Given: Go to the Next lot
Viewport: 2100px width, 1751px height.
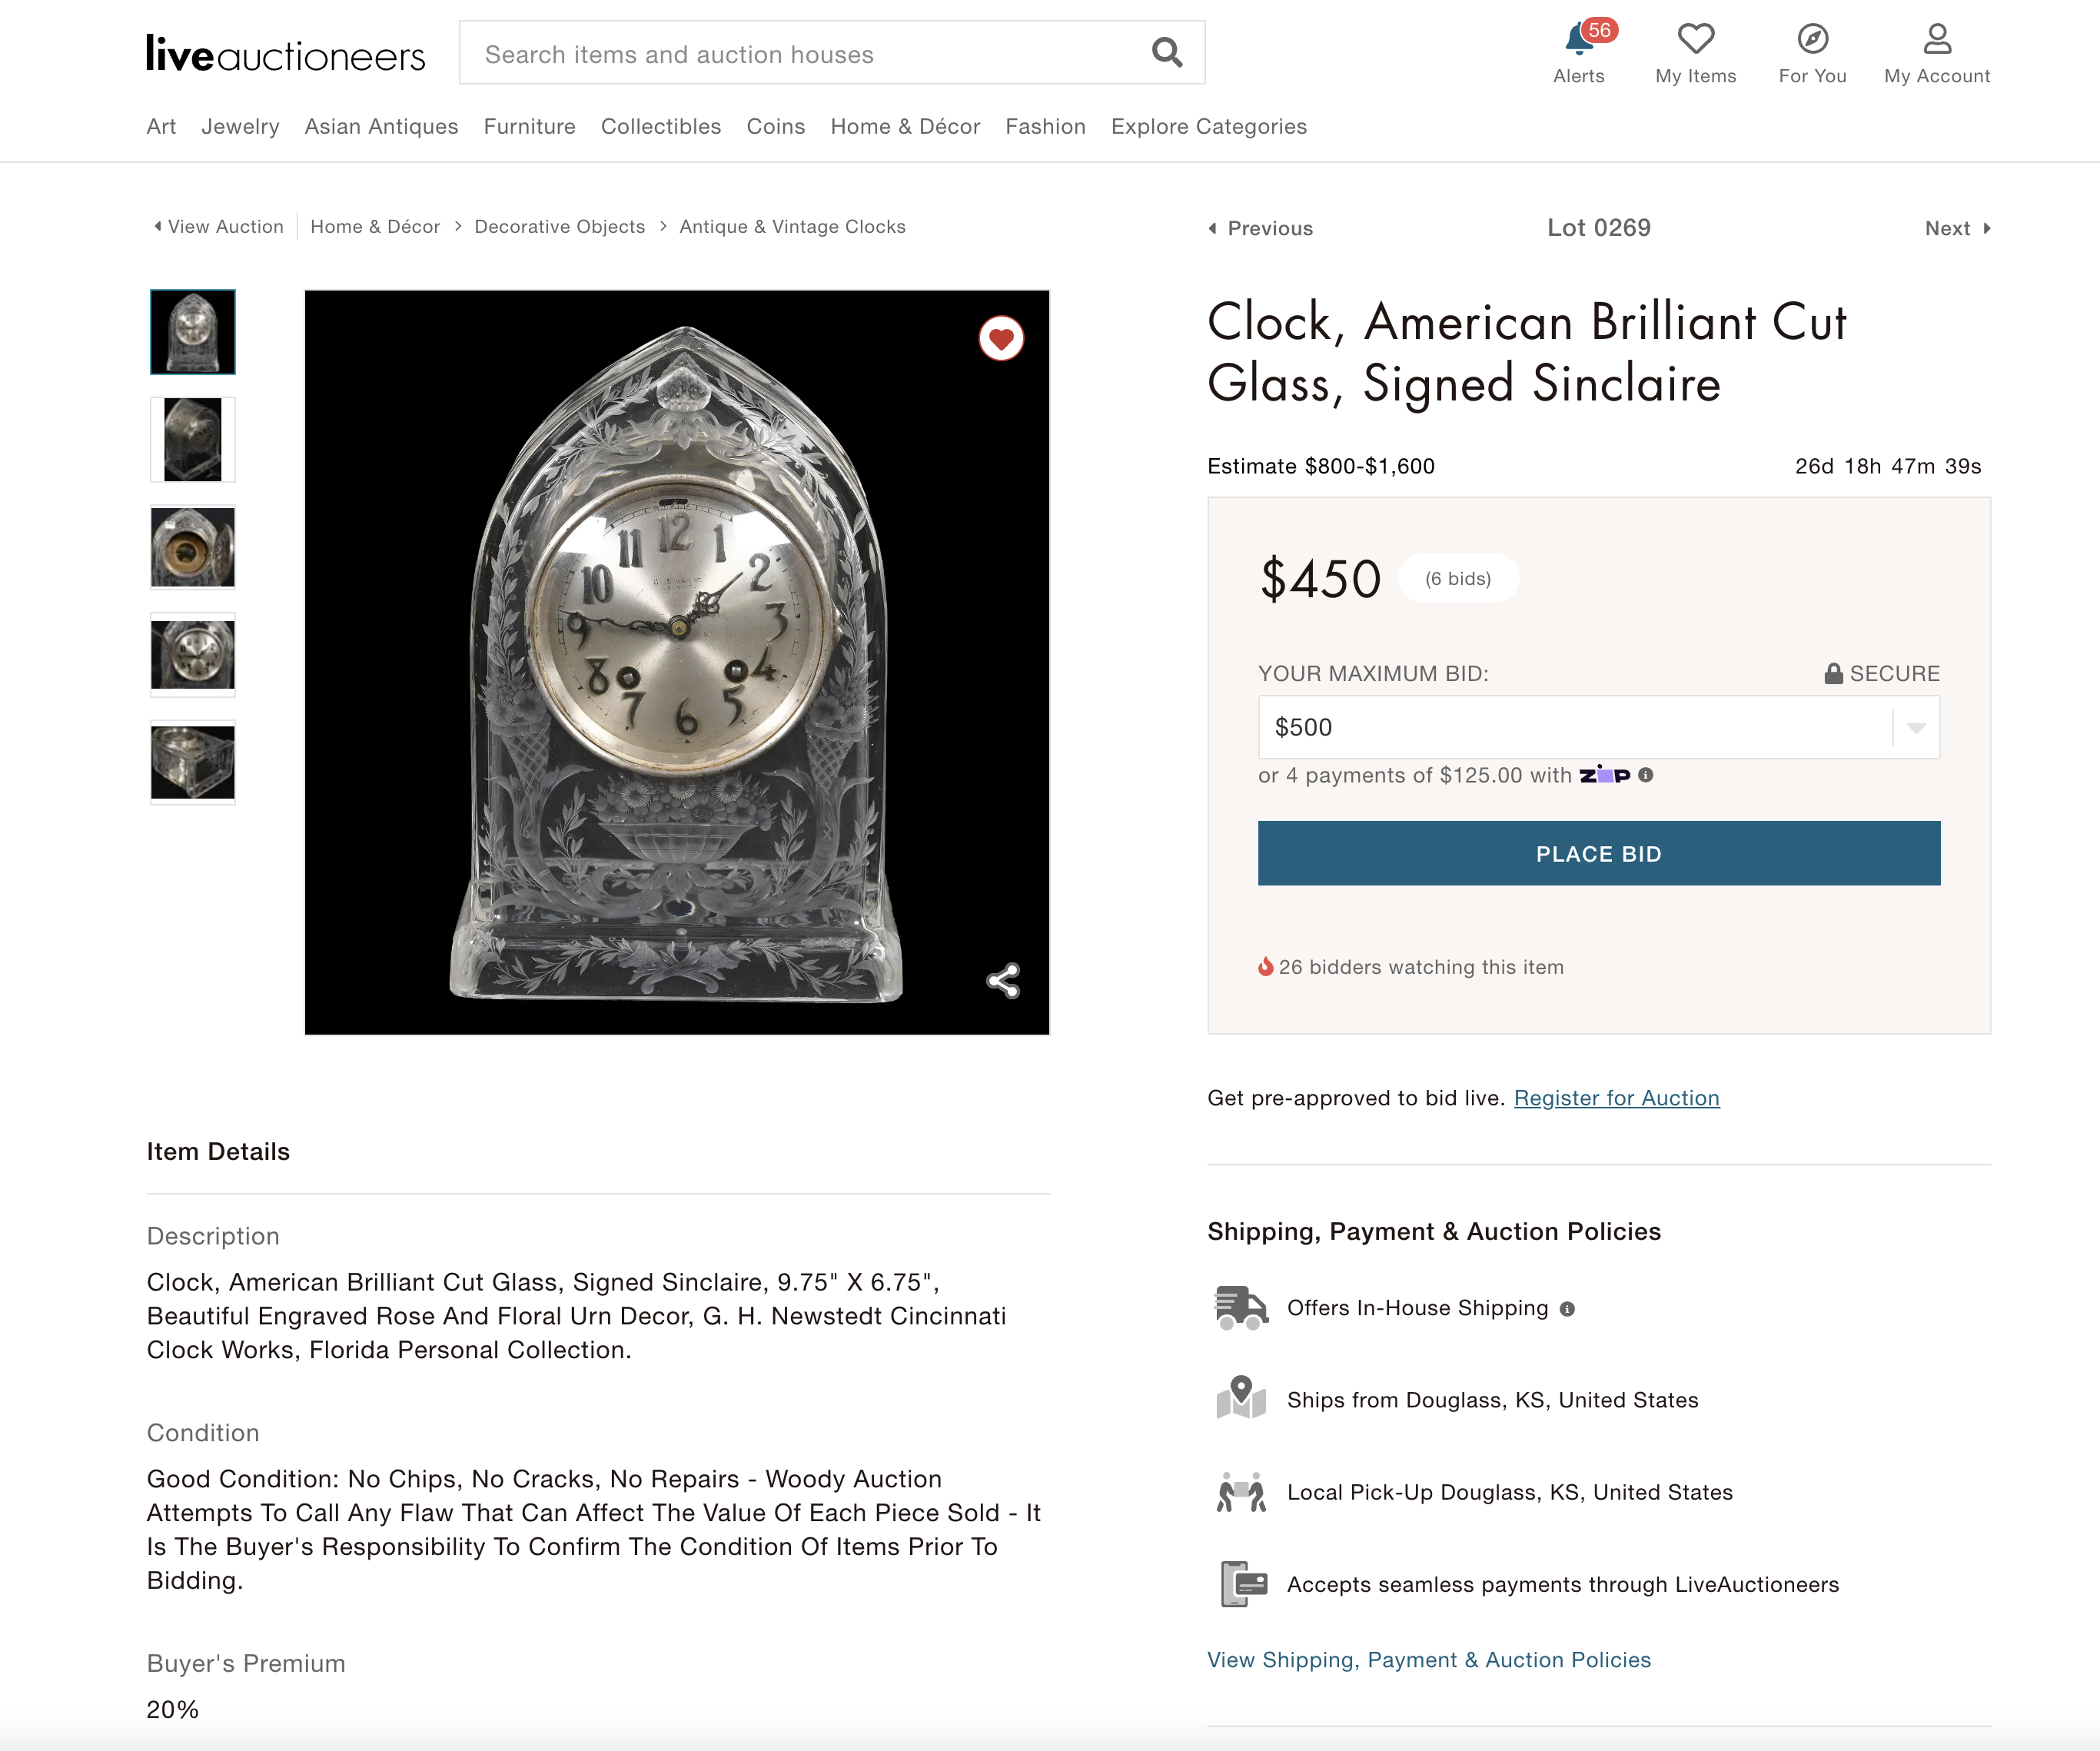Looking at the screenshot, I should tap(1957, 228).
